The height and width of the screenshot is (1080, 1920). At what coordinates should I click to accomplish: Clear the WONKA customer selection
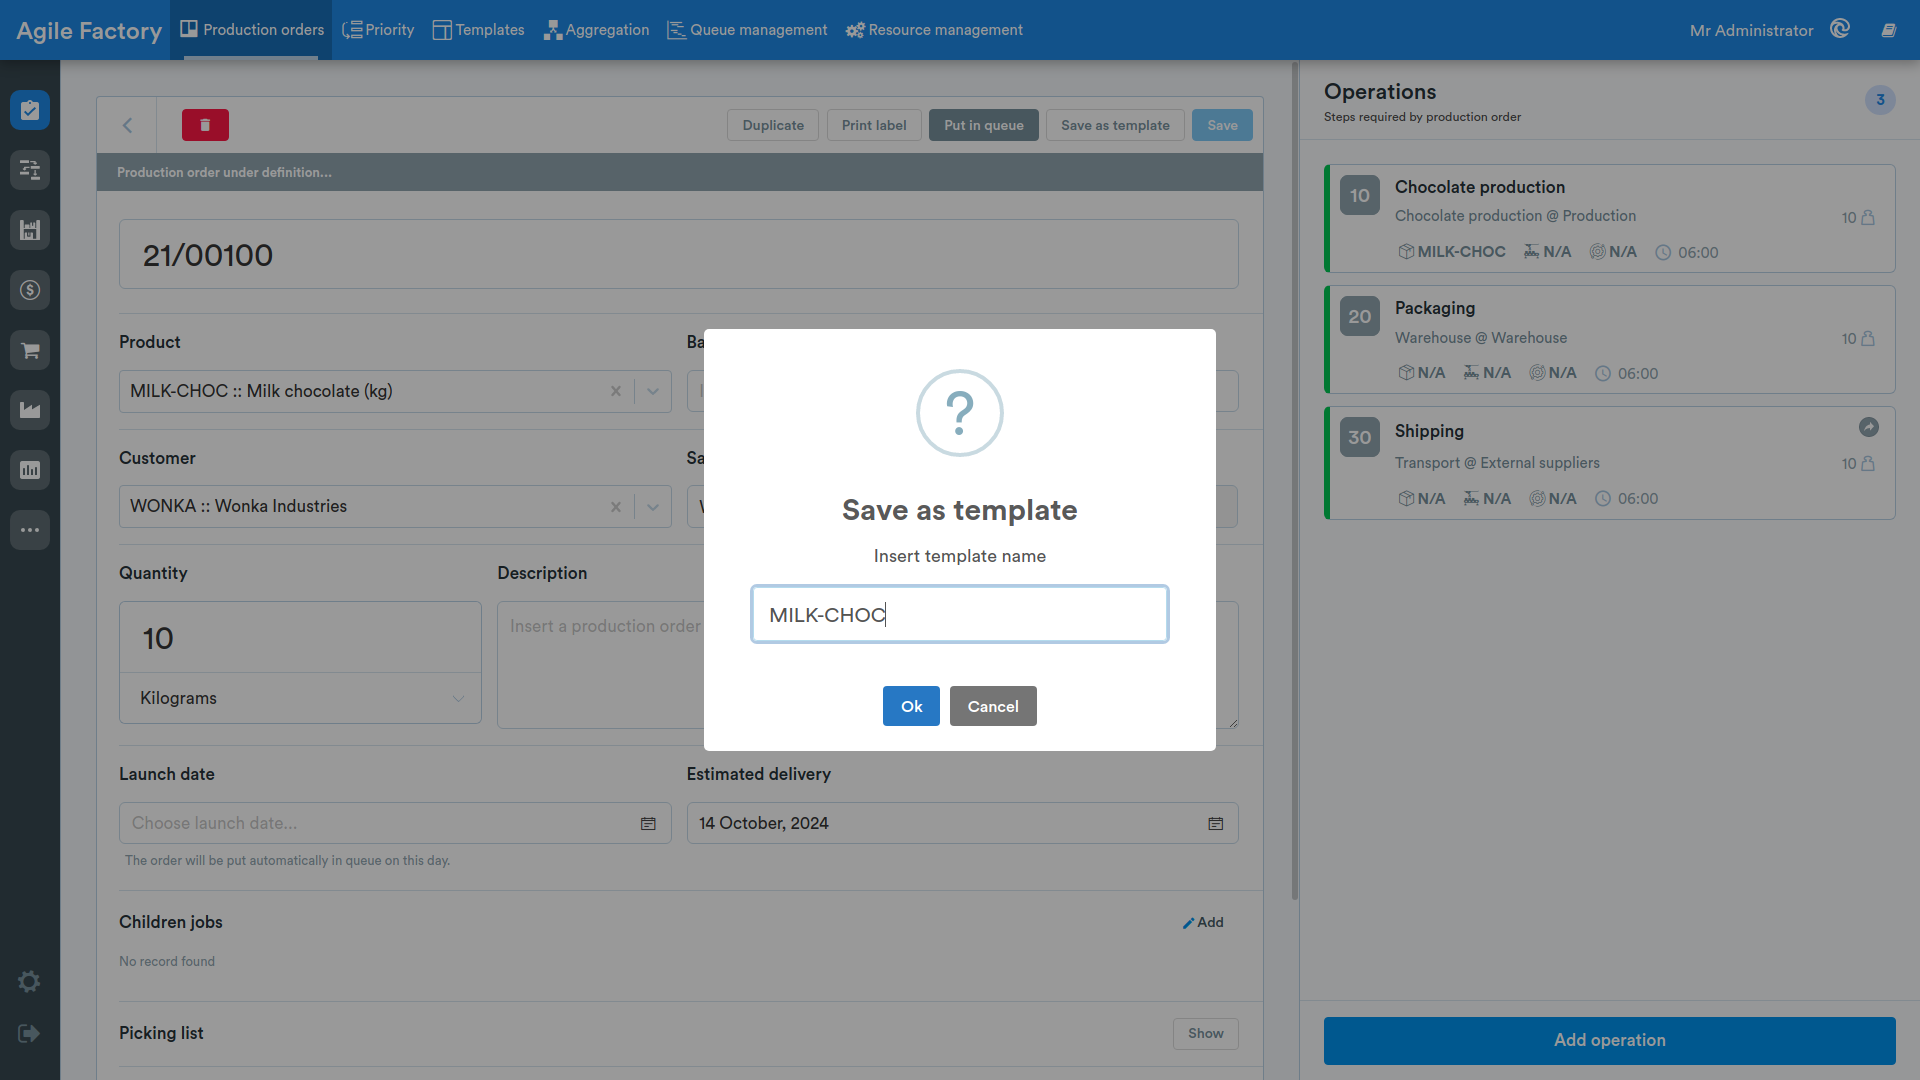(616, 507)
